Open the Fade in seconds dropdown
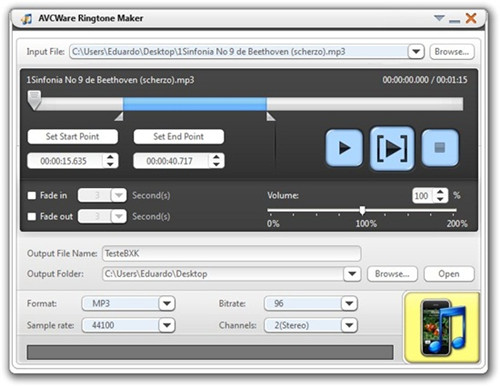 (x=118, y=195)
